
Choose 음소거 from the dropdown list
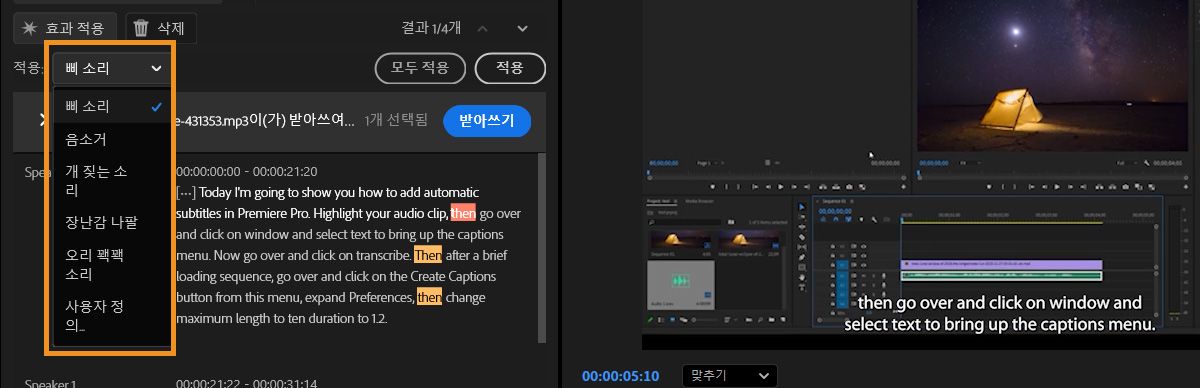(x=111, y=139)
